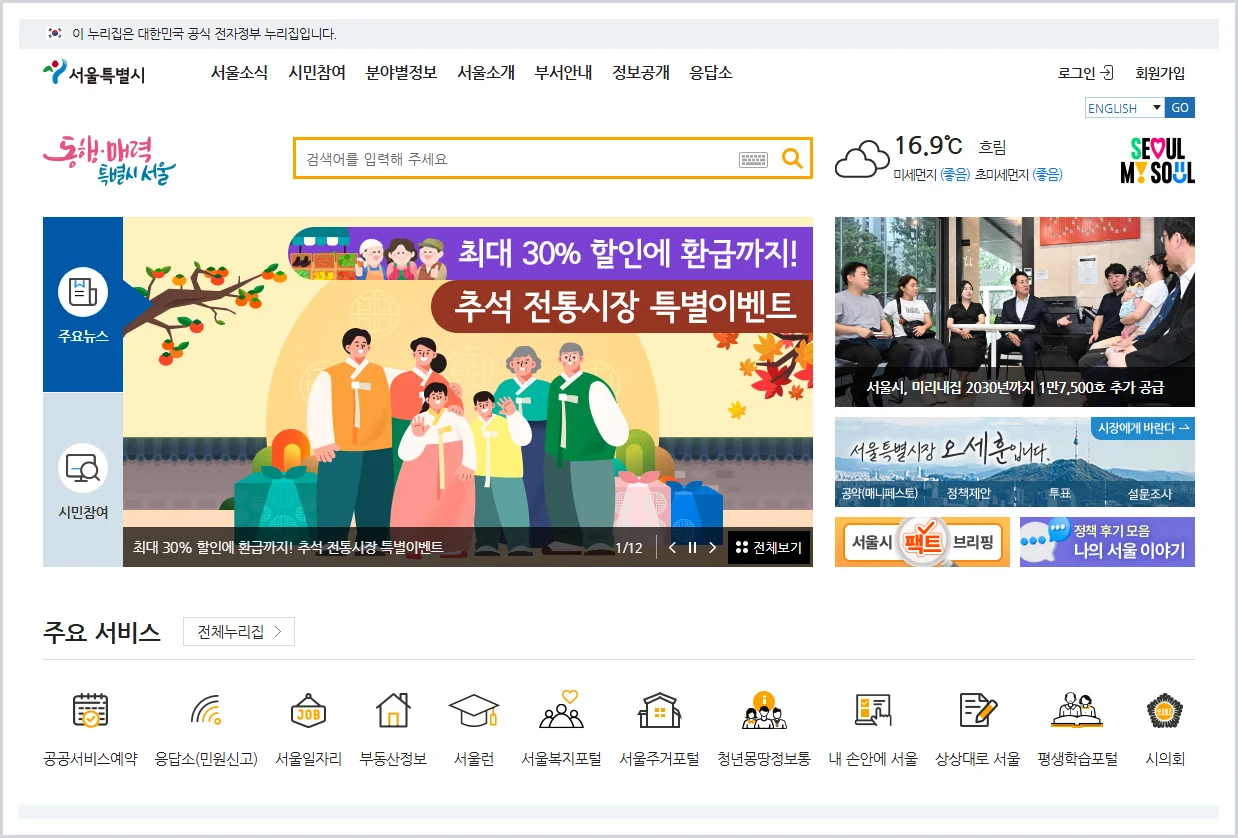Click the 공약(매니페스토) link
The width and height of the screenshot is (1238, 838).
click(x=880, y=494)
